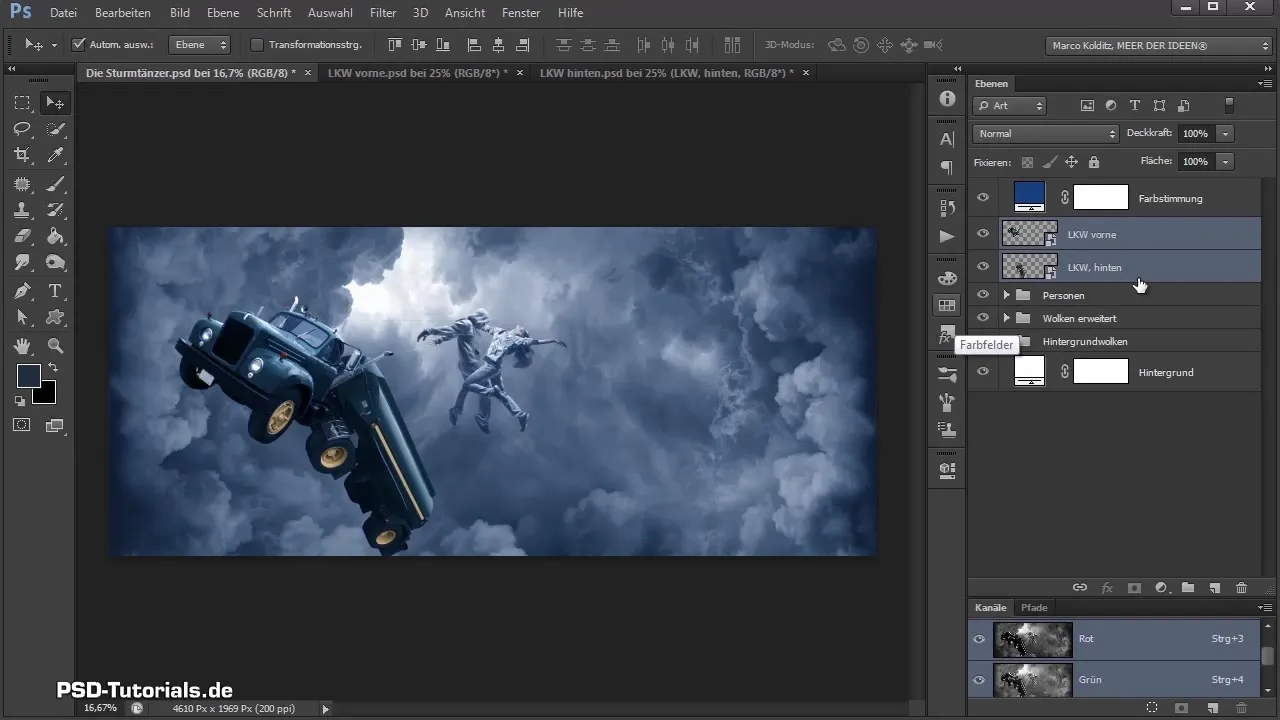Toggle visibility of Grün channel
The height and width of the screenshot is (720, 1280).
pyautogui.click(x=980, y=680)
